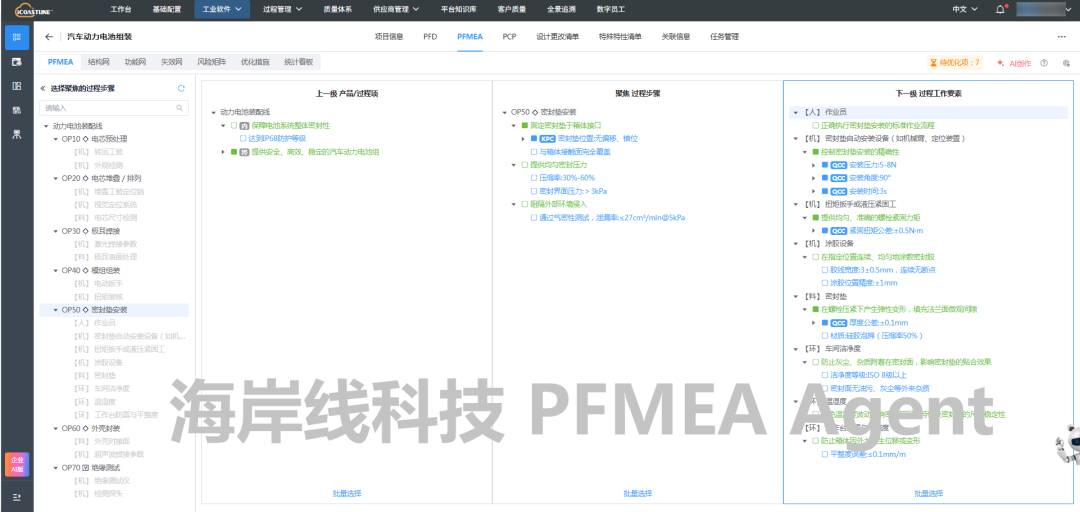Click QCC badge on 紧固扭矩公差 row
This screenshot has height=512, width=1080.
coord(839,231)
